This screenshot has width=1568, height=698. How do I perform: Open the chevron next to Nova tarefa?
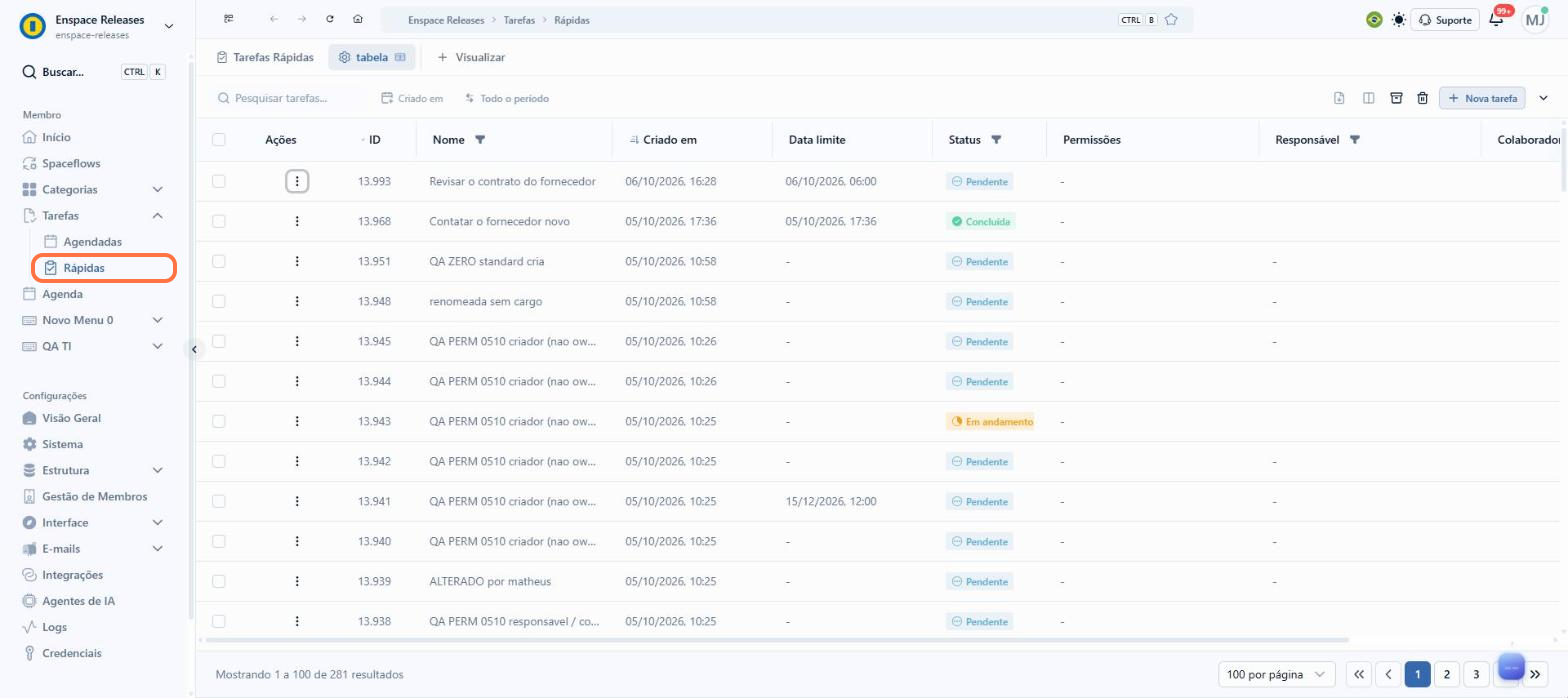pyautogui.click(x=1543, y=98)
